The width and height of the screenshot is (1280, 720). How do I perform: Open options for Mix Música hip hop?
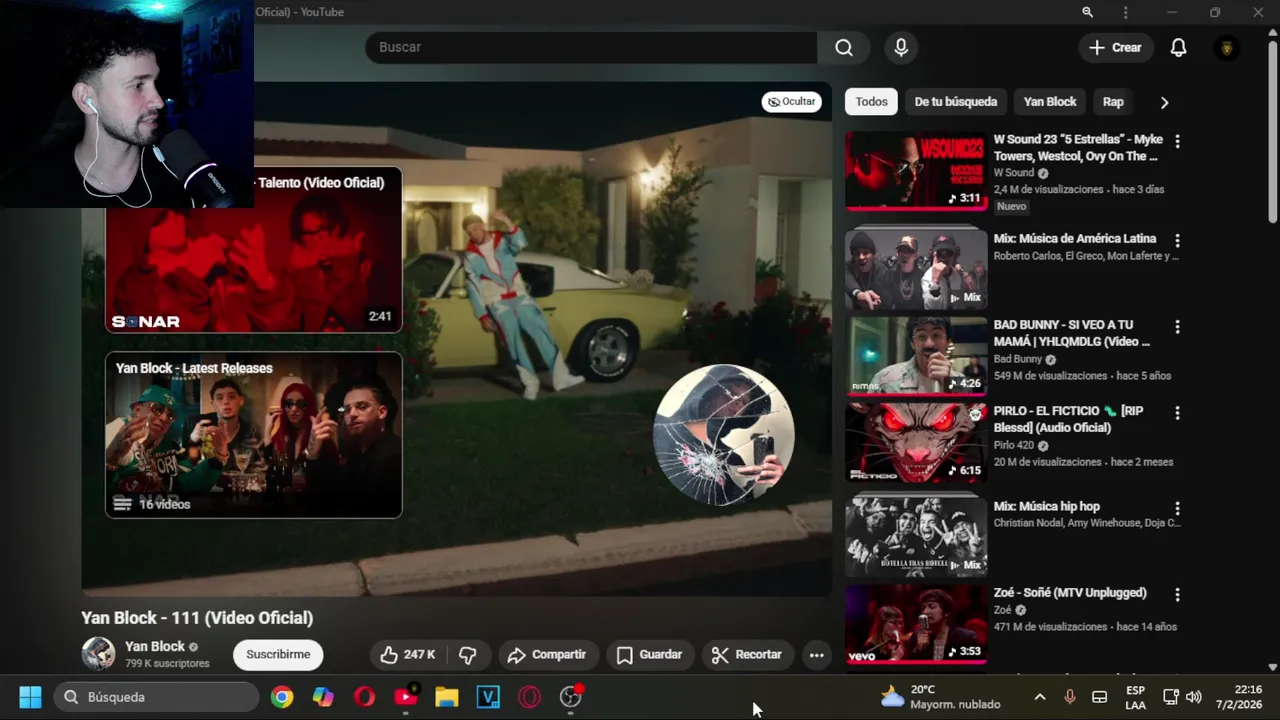click(x=1177, y=509)
